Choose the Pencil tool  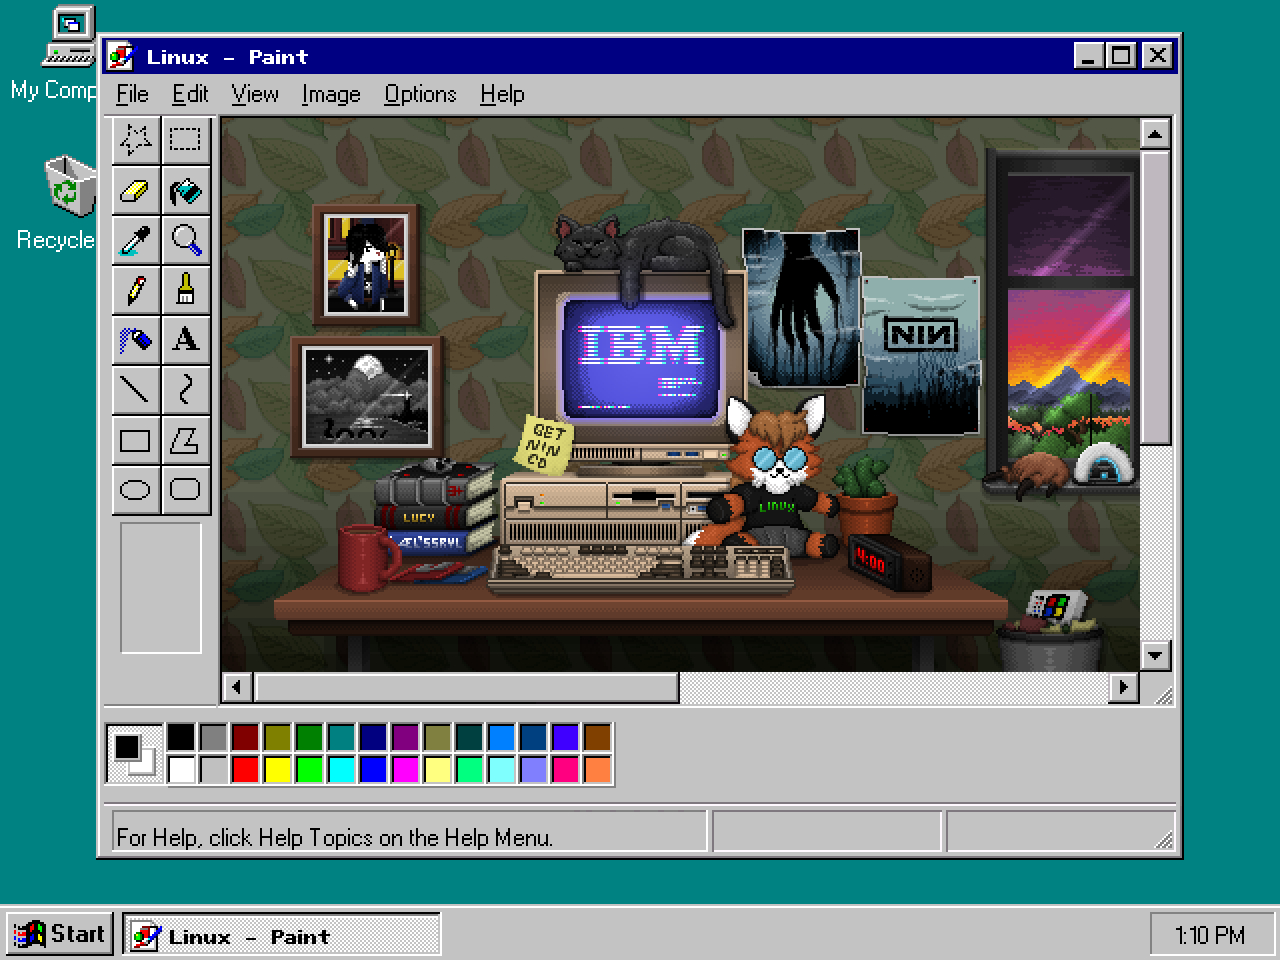135,290
